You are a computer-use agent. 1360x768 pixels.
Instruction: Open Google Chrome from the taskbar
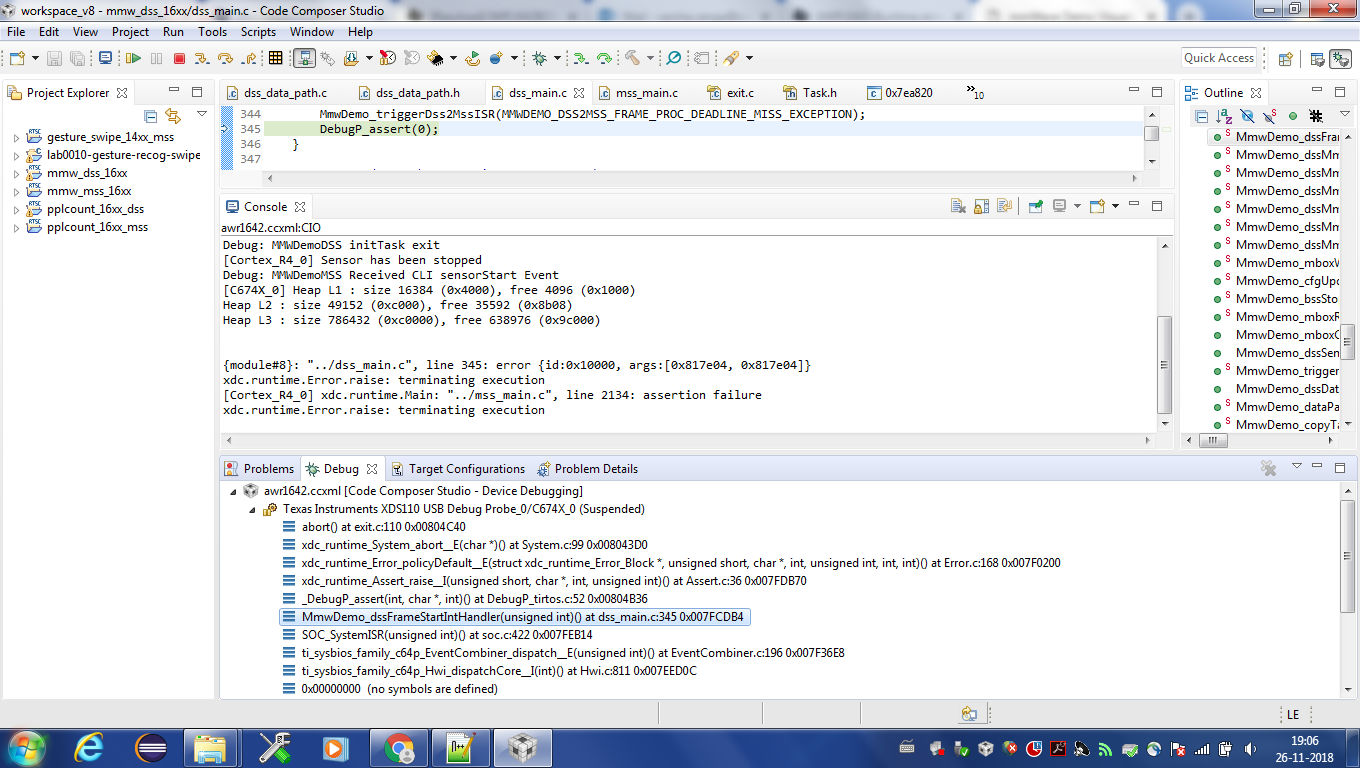pos(399,748)
